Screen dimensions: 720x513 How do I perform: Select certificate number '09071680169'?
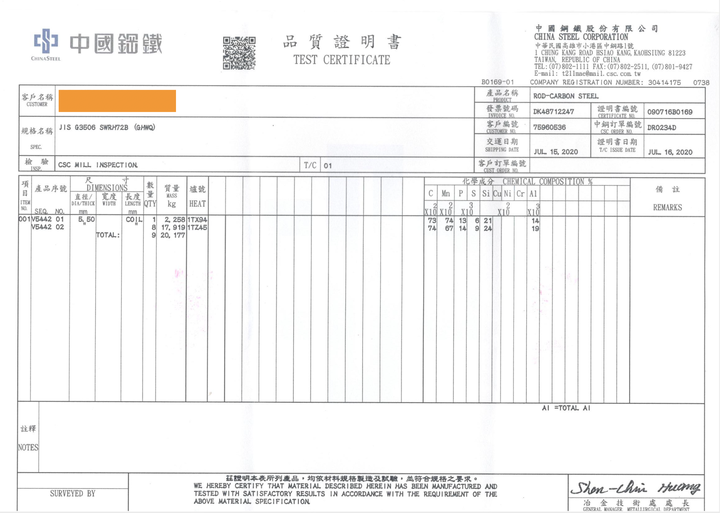(x=670, y=112)
